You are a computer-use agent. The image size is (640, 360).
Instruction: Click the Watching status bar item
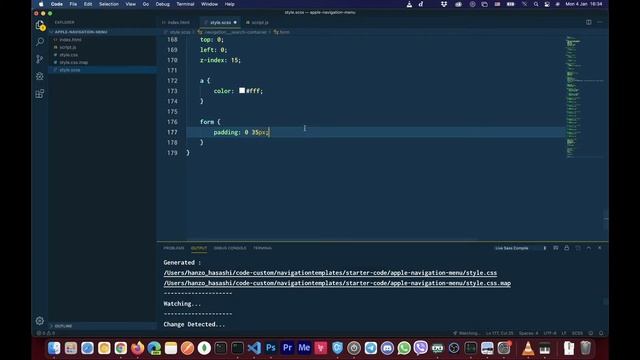click(x=467, y=333)
